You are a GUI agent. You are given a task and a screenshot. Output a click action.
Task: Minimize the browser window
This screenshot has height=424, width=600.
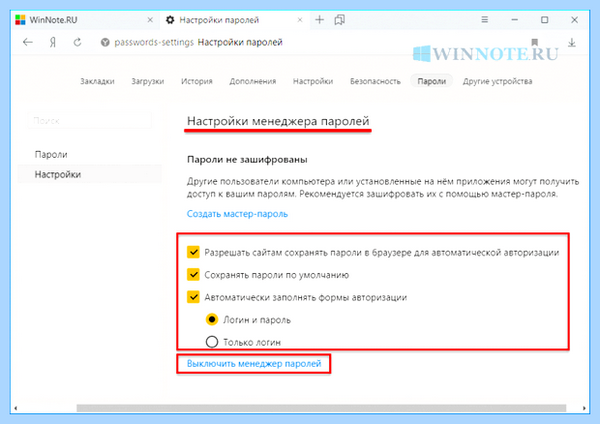click(515, 20)
